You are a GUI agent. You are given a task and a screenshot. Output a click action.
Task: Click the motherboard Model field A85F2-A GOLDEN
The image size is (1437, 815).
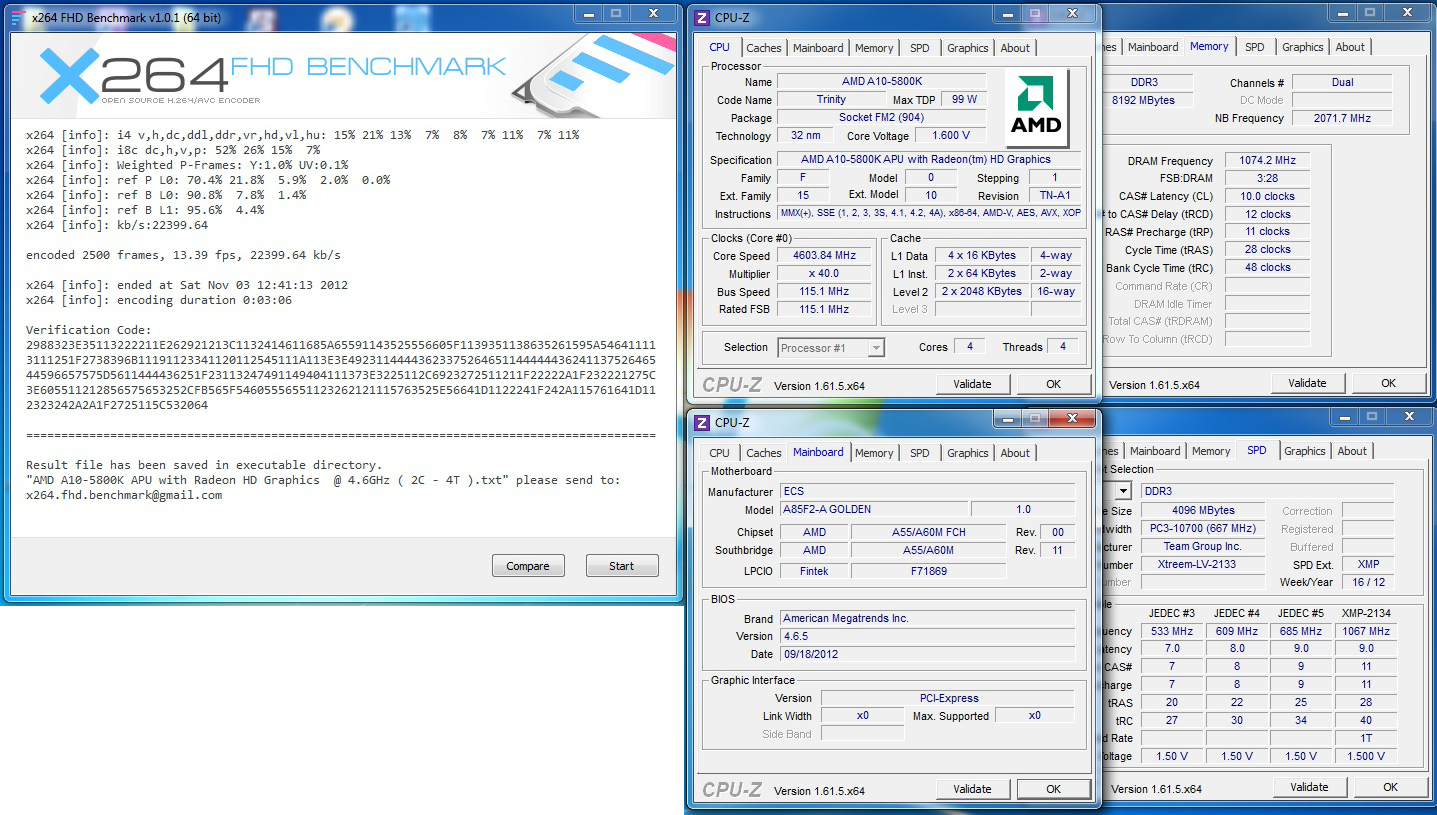point(873,510)
